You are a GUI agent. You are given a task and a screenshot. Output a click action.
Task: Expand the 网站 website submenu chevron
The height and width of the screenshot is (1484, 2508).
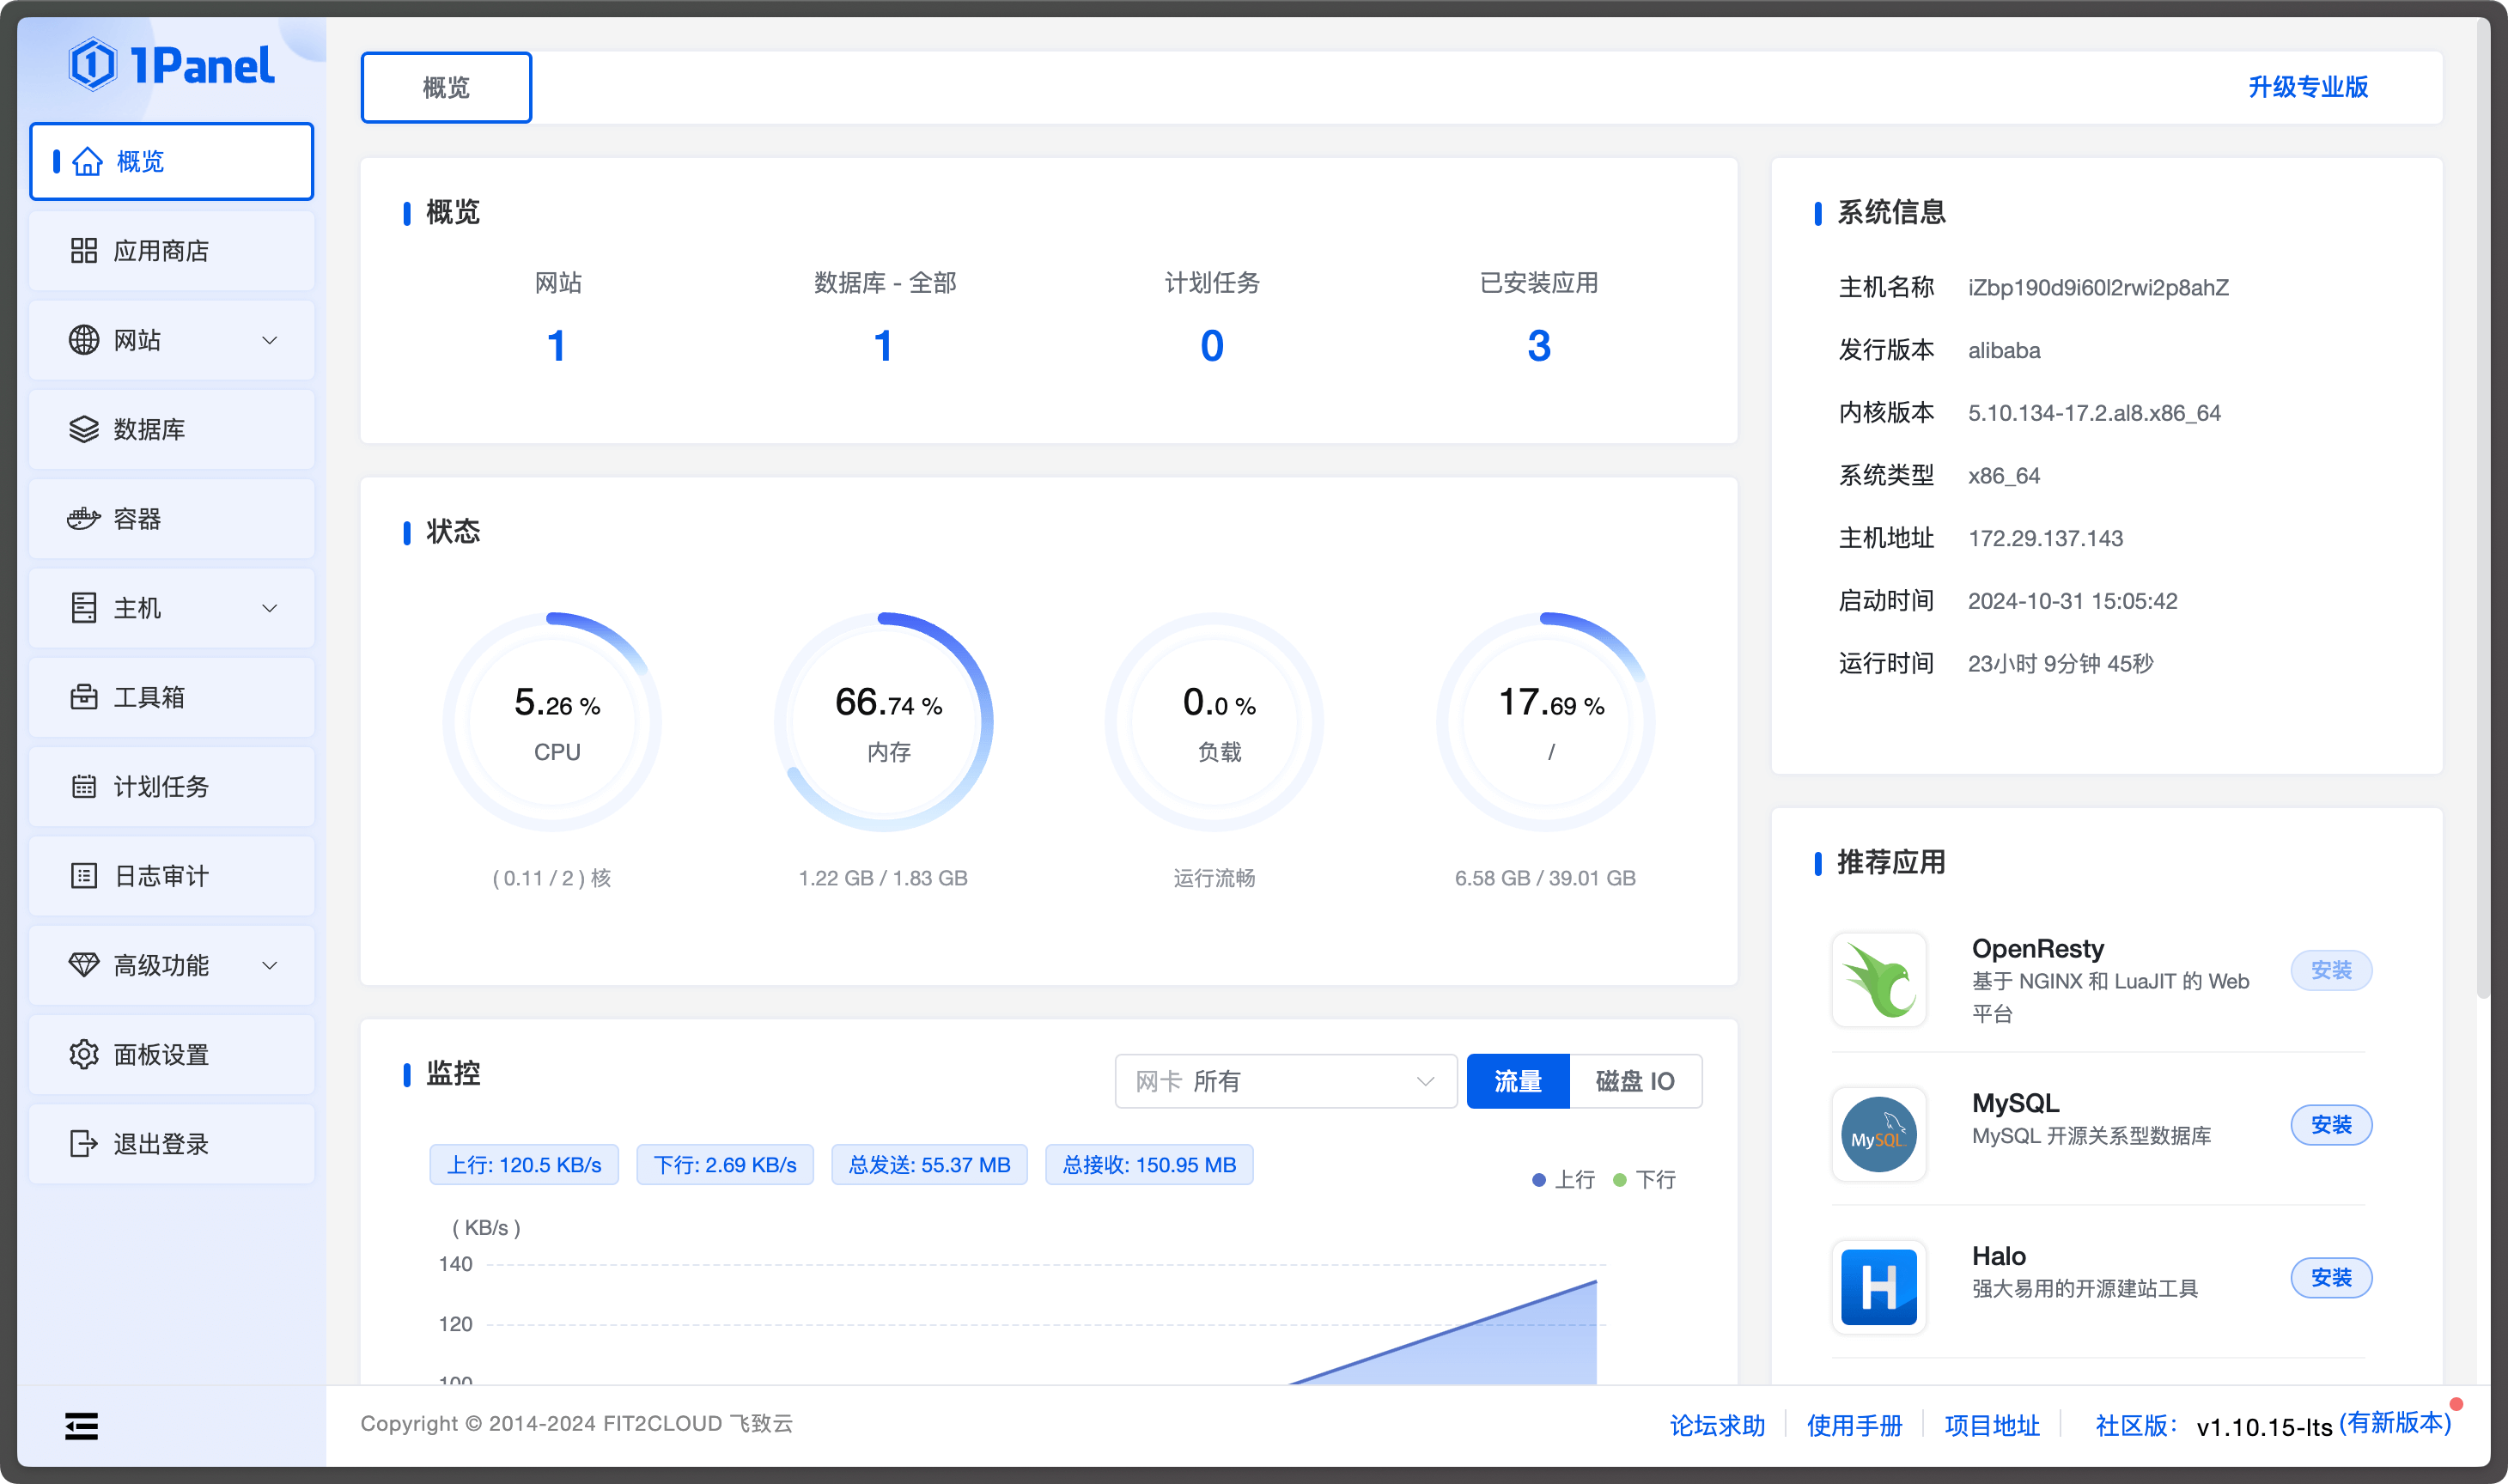269,340
